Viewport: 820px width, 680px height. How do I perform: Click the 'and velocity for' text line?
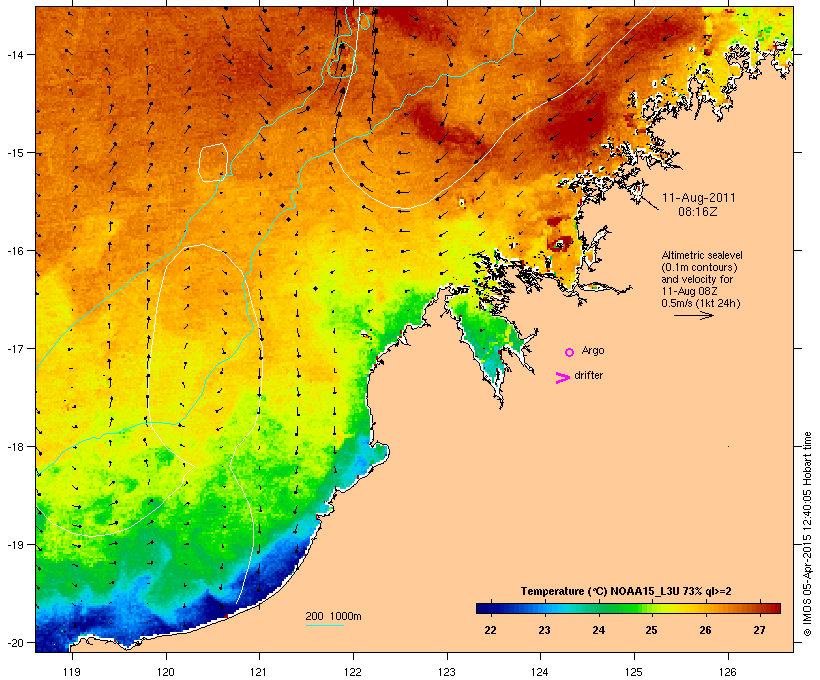click(x=697, y=279)
